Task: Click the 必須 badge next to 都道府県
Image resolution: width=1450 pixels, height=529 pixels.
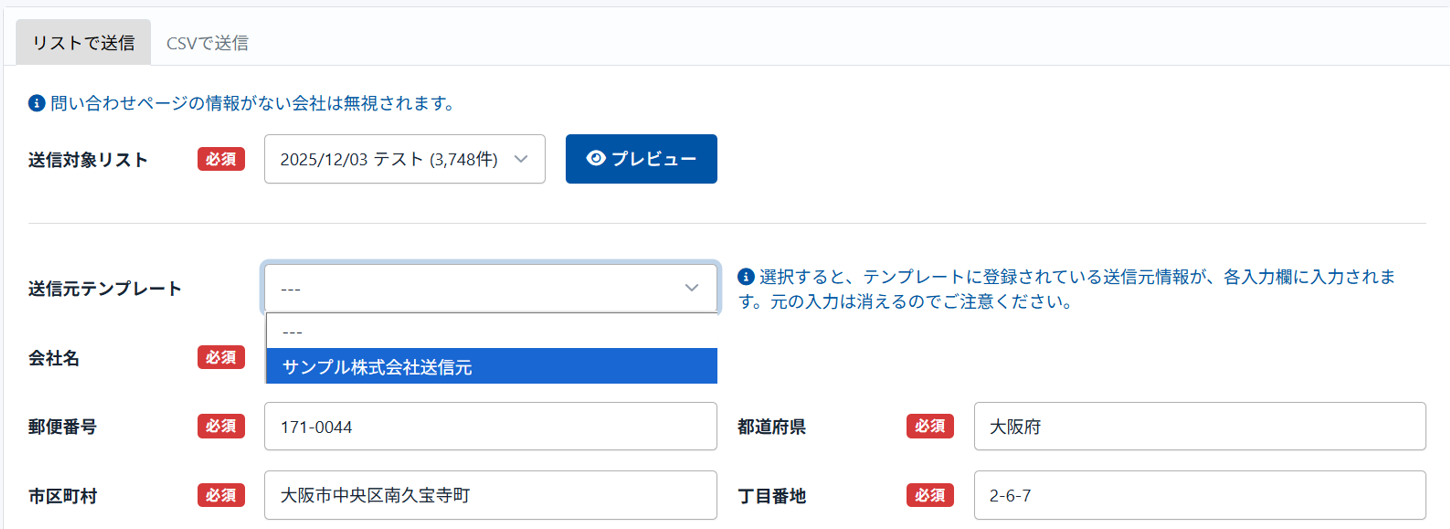Action: pos(930,427)
